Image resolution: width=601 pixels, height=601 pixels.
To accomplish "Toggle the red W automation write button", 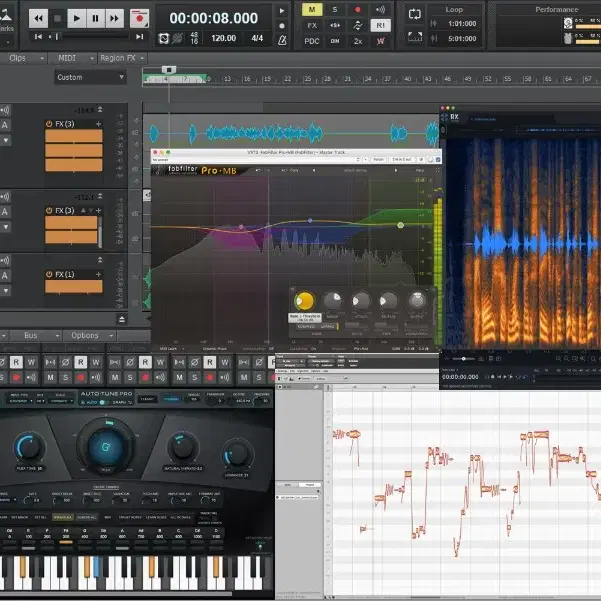I will click(x=380, y=41).
